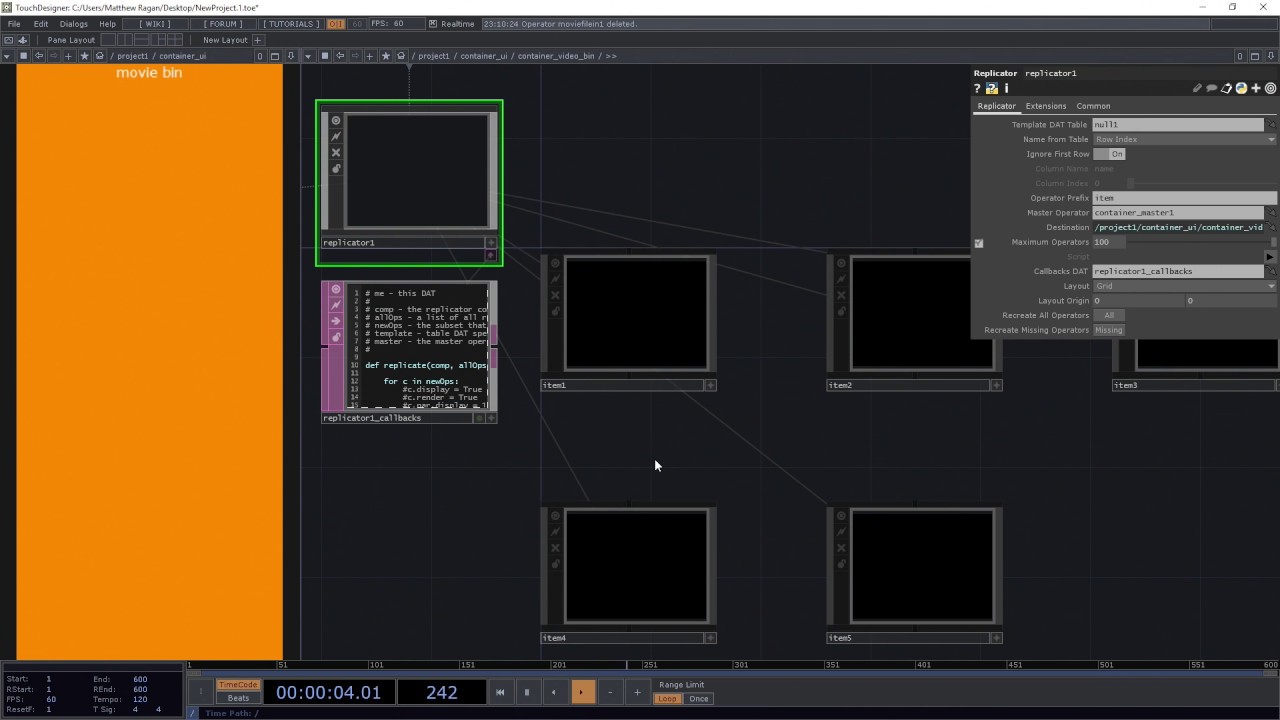Step forward one frame with plus

(637, 692)
